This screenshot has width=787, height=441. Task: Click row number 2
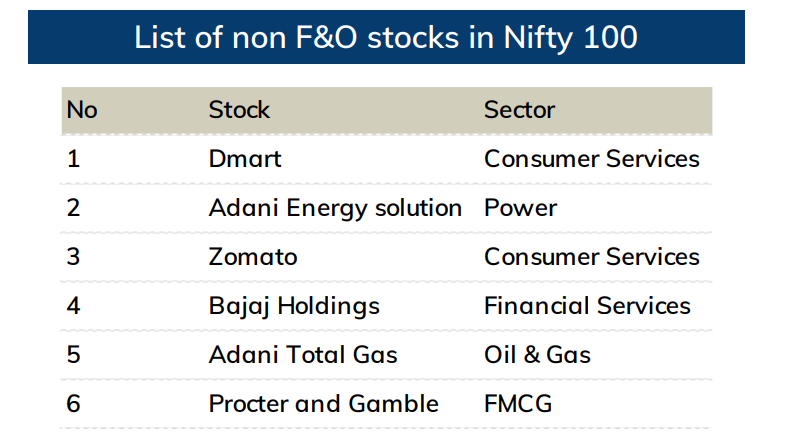pos(73,207)
